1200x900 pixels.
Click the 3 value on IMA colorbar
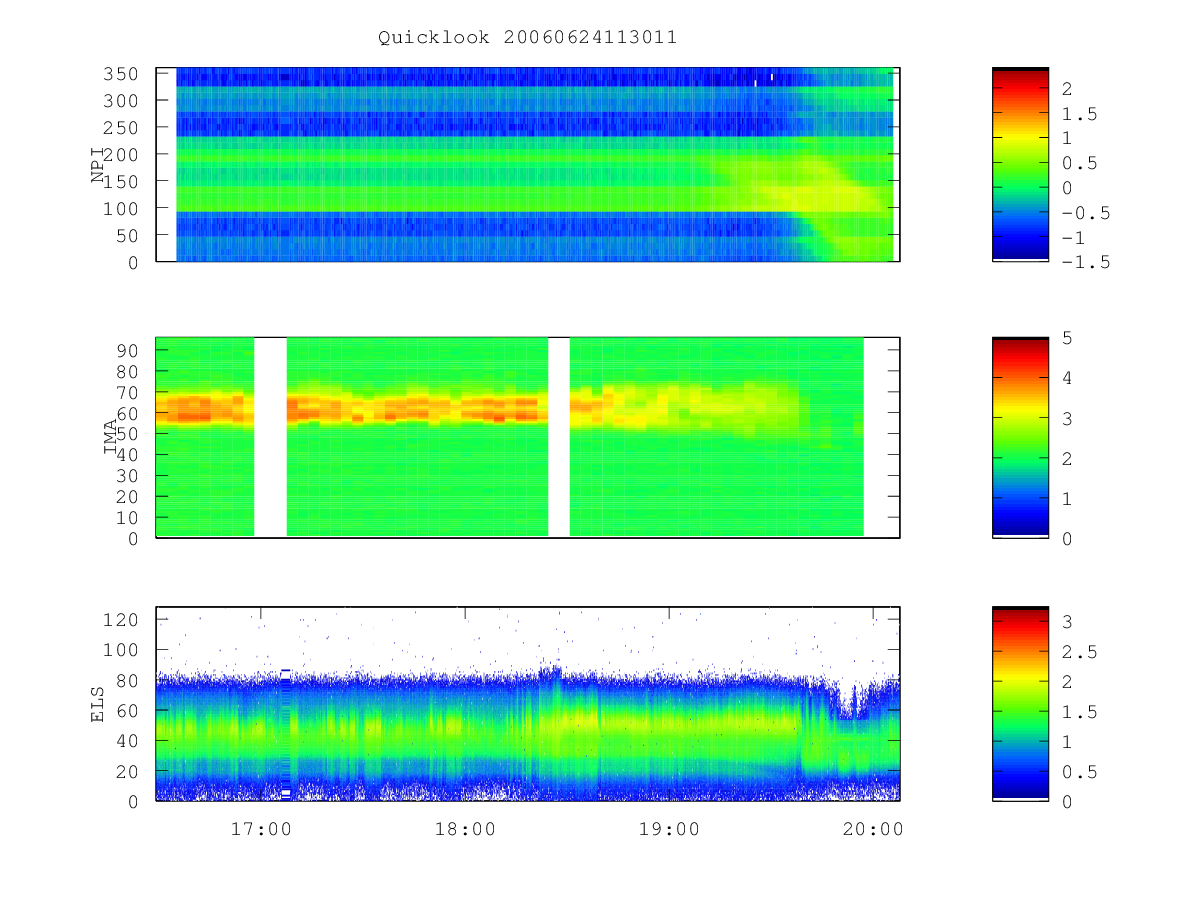[1067, 418]
